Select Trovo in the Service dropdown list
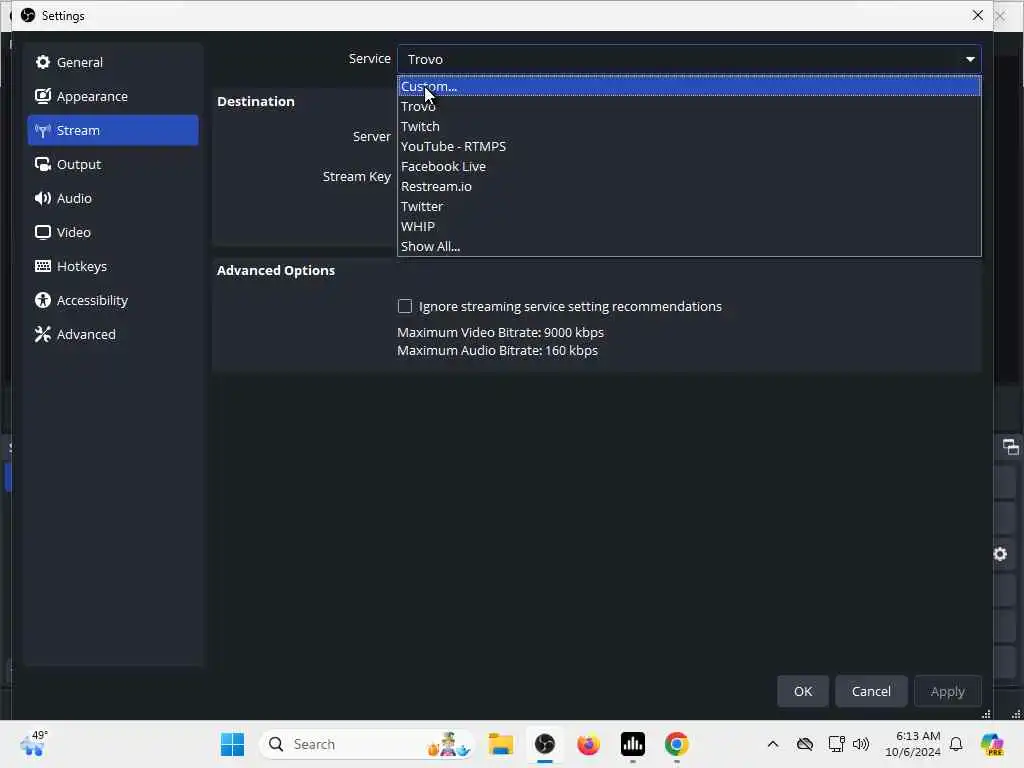 click(x=689, y=106)
